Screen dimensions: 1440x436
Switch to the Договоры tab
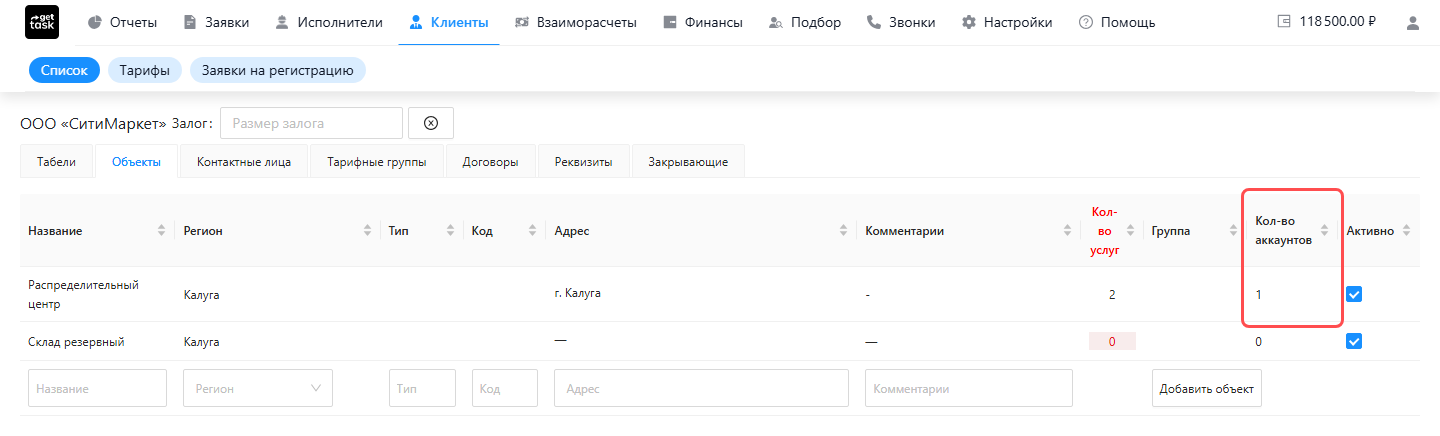490,161
